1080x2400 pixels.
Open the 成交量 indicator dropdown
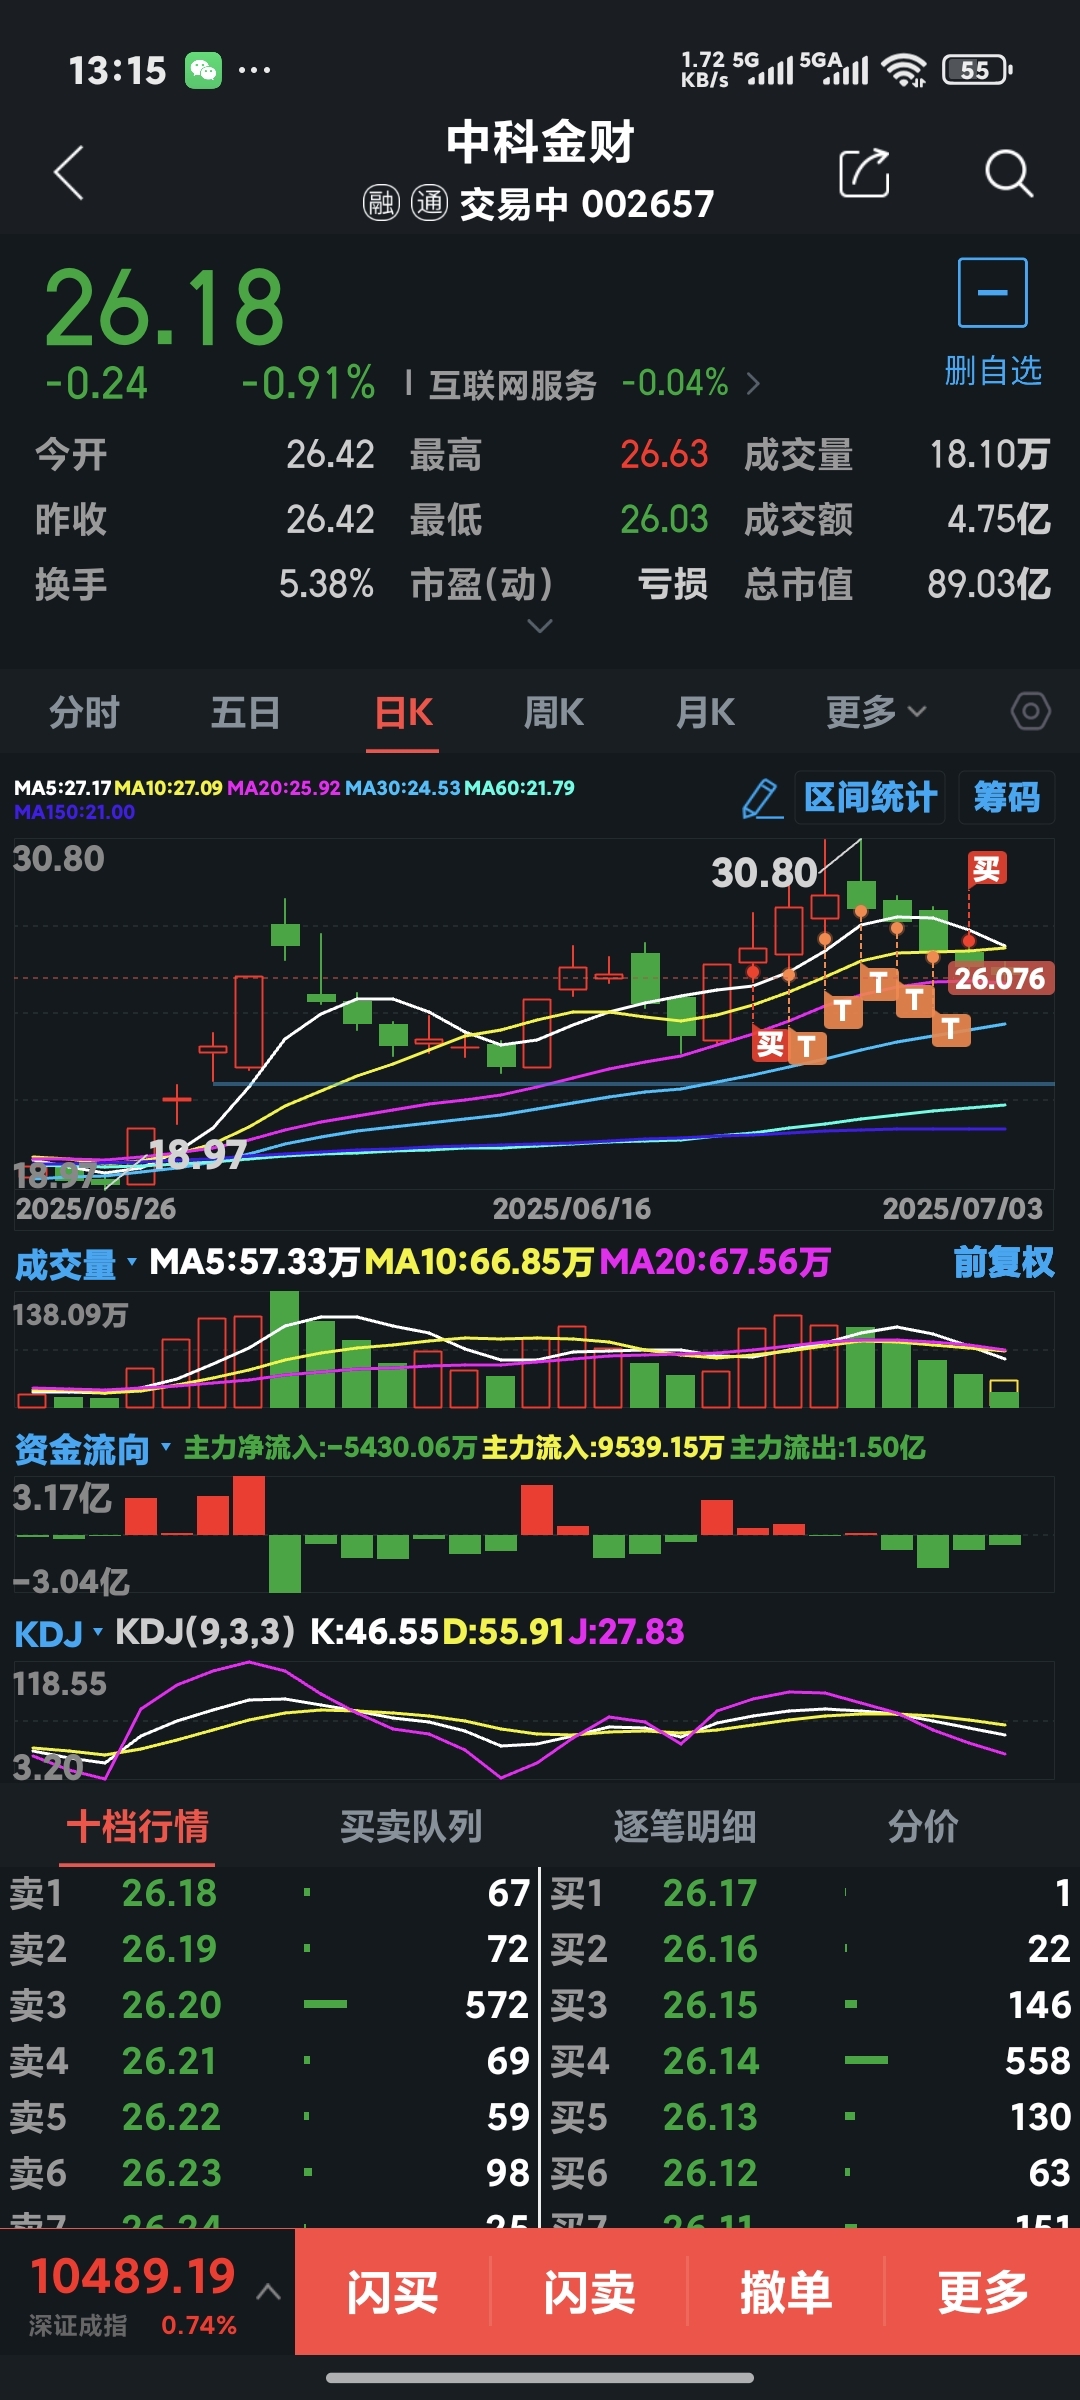coord(131,1262)
